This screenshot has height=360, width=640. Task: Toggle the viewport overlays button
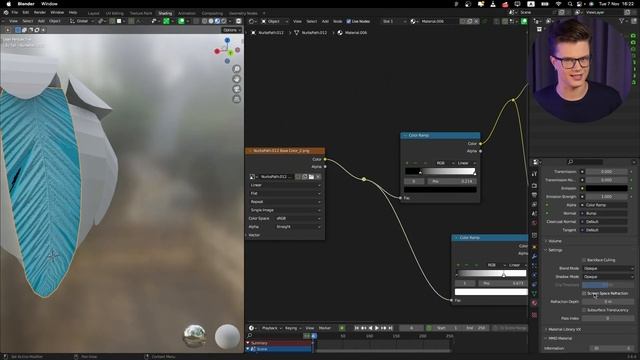pos(181,21)
